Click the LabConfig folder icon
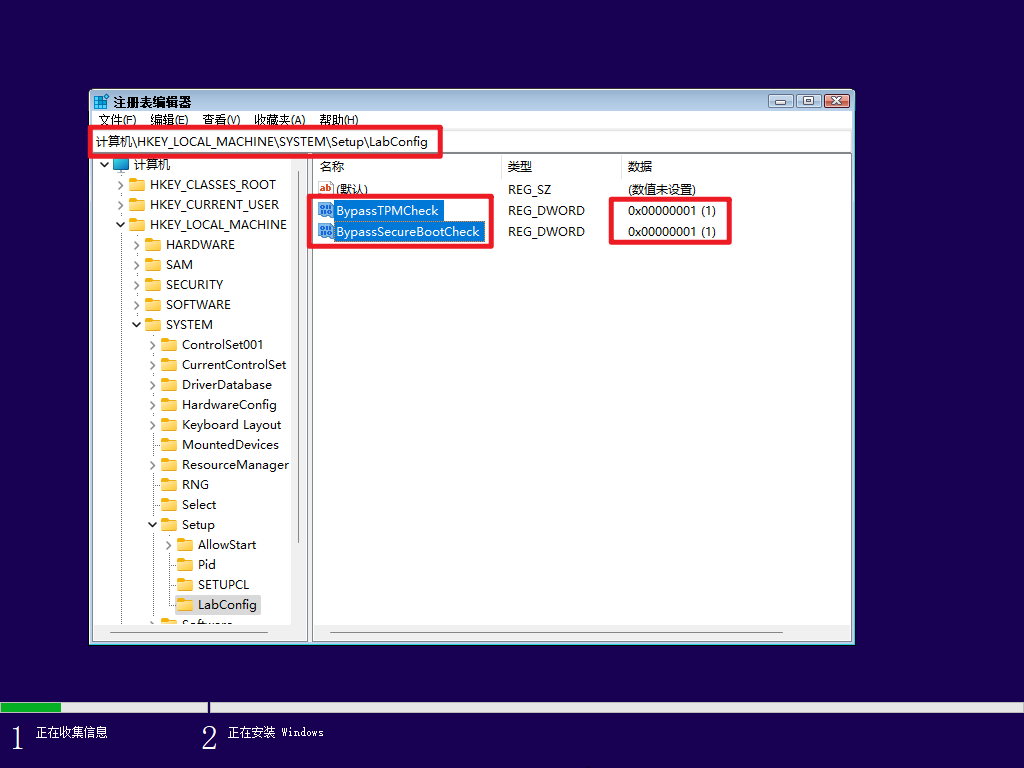 tap(185, 604)
